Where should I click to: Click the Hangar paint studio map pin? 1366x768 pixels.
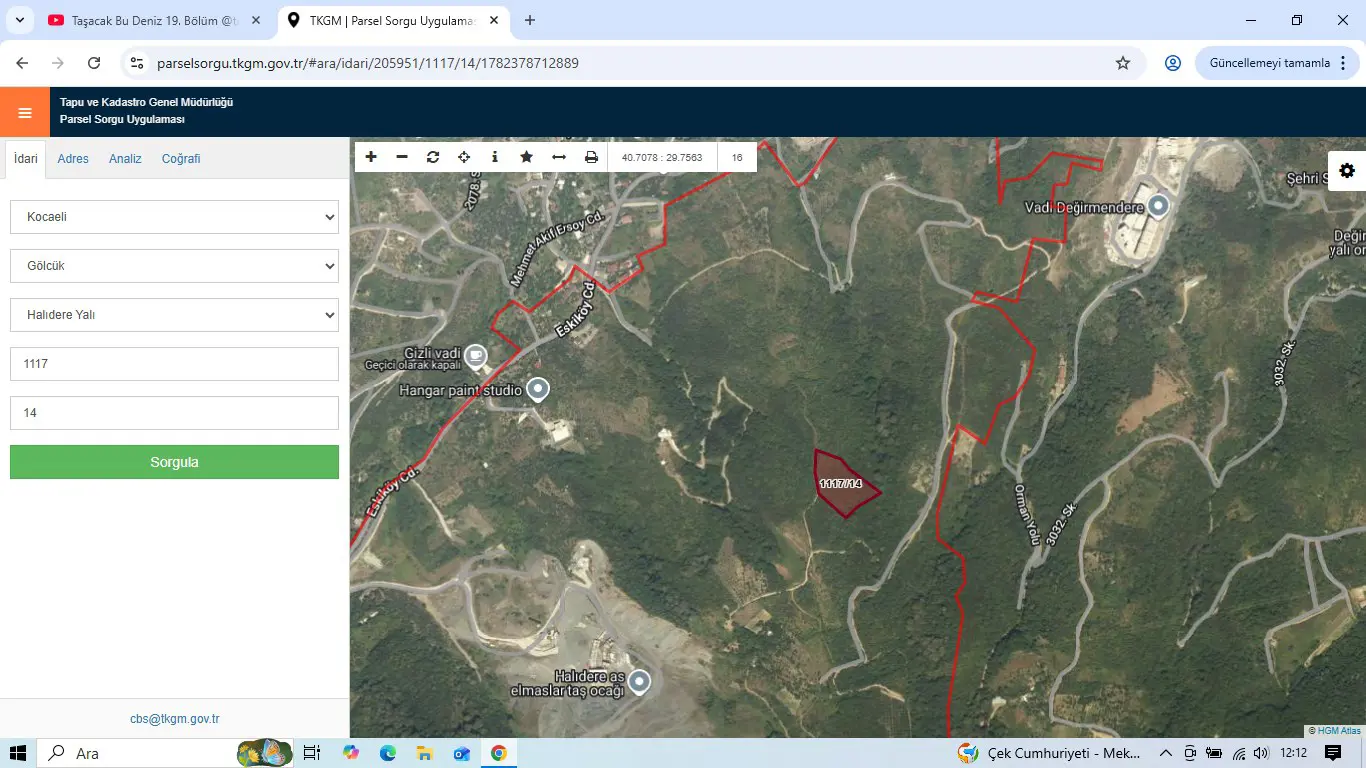click(x=538, y=389)
